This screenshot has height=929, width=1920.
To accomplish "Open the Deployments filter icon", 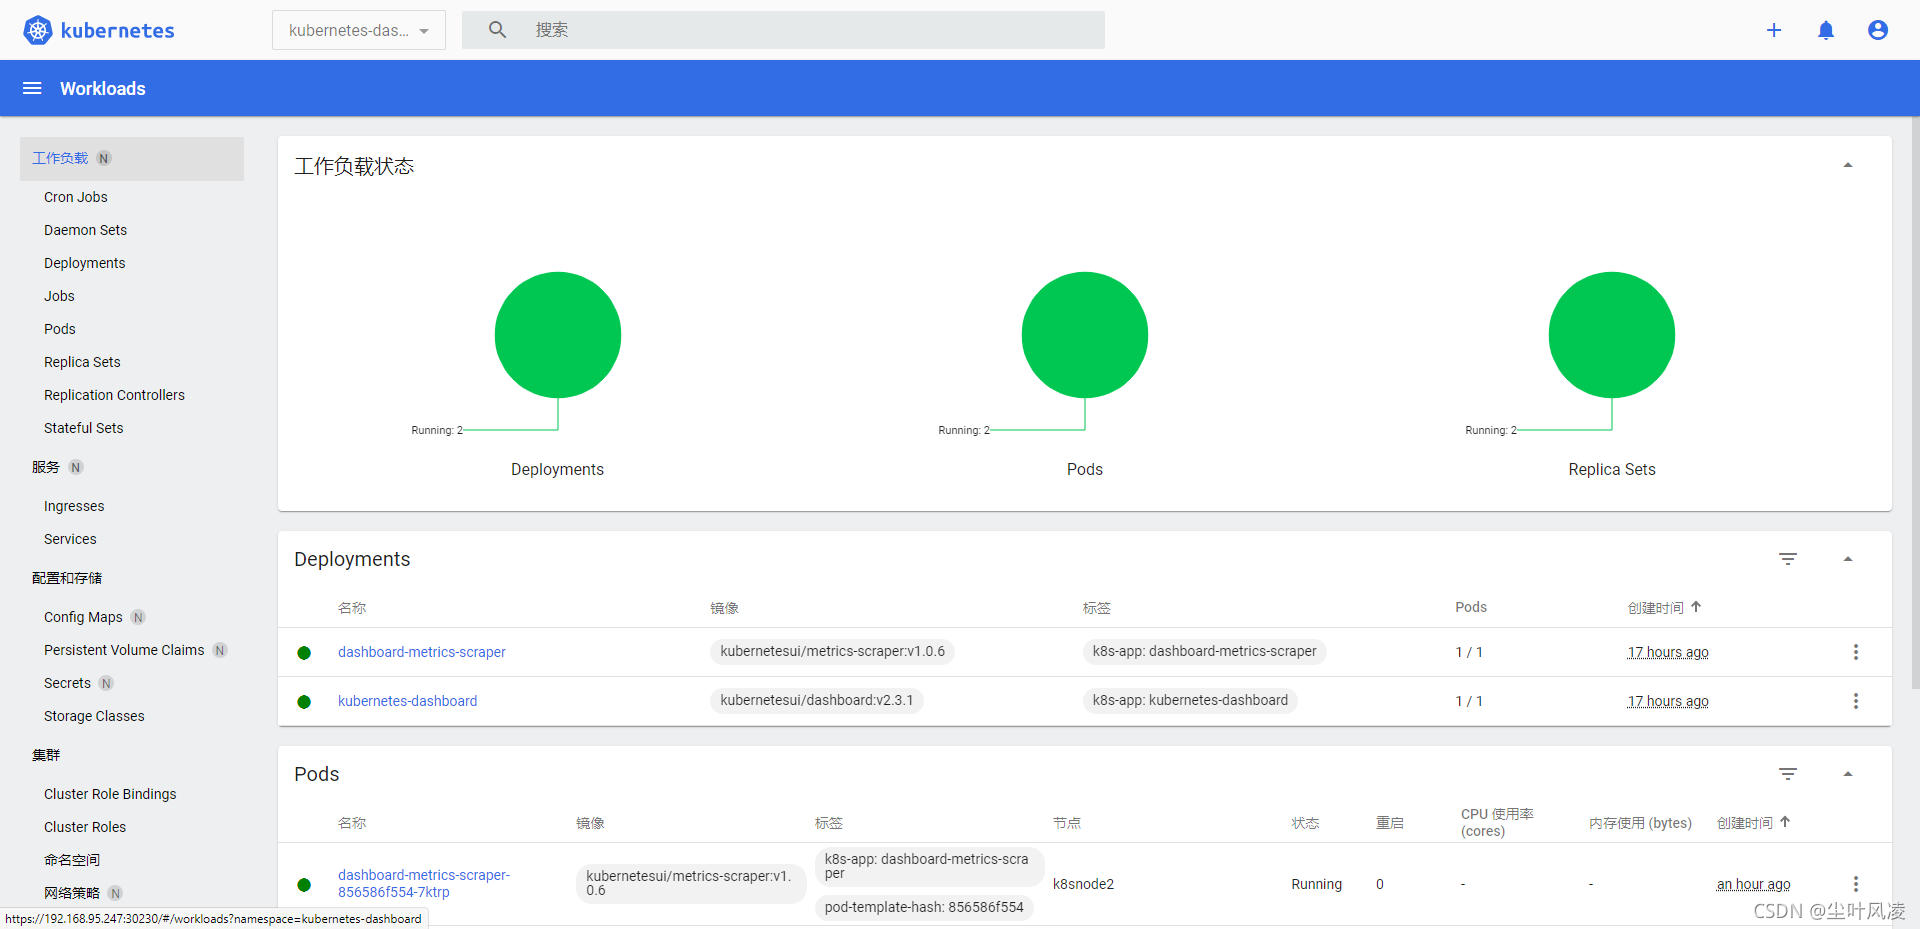I will point(1788,559).
